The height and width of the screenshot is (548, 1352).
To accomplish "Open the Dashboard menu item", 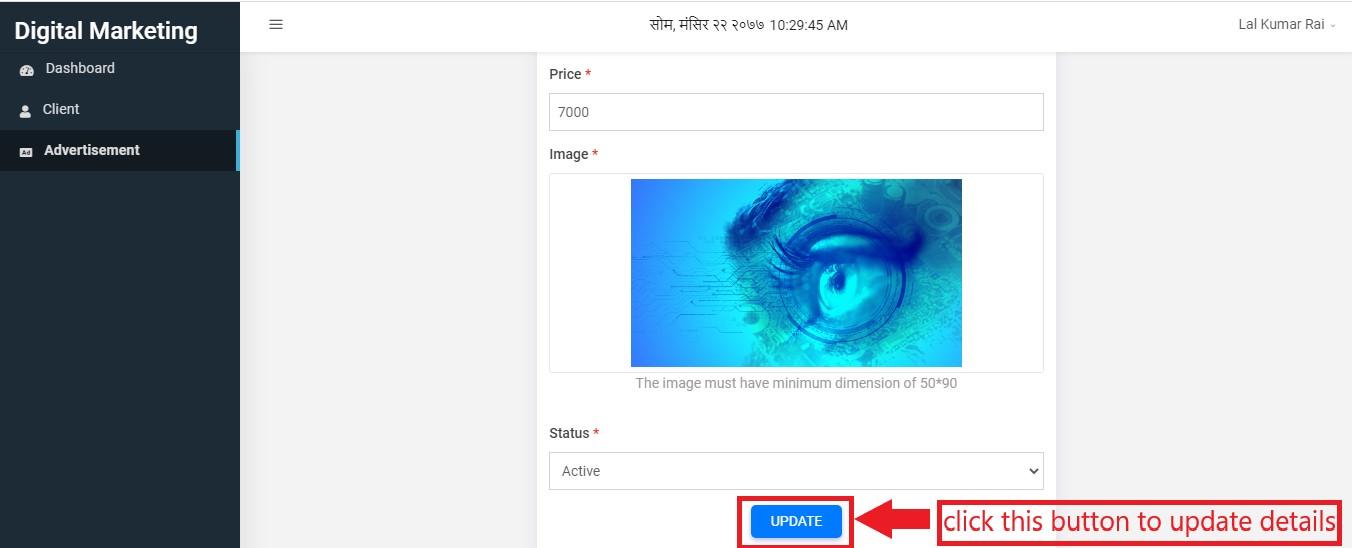I will [120, 69].
